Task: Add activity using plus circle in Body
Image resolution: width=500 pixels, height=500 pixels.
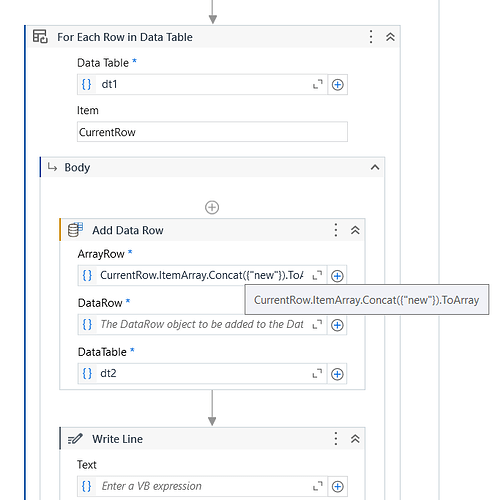Action: [x=212, y=207]
